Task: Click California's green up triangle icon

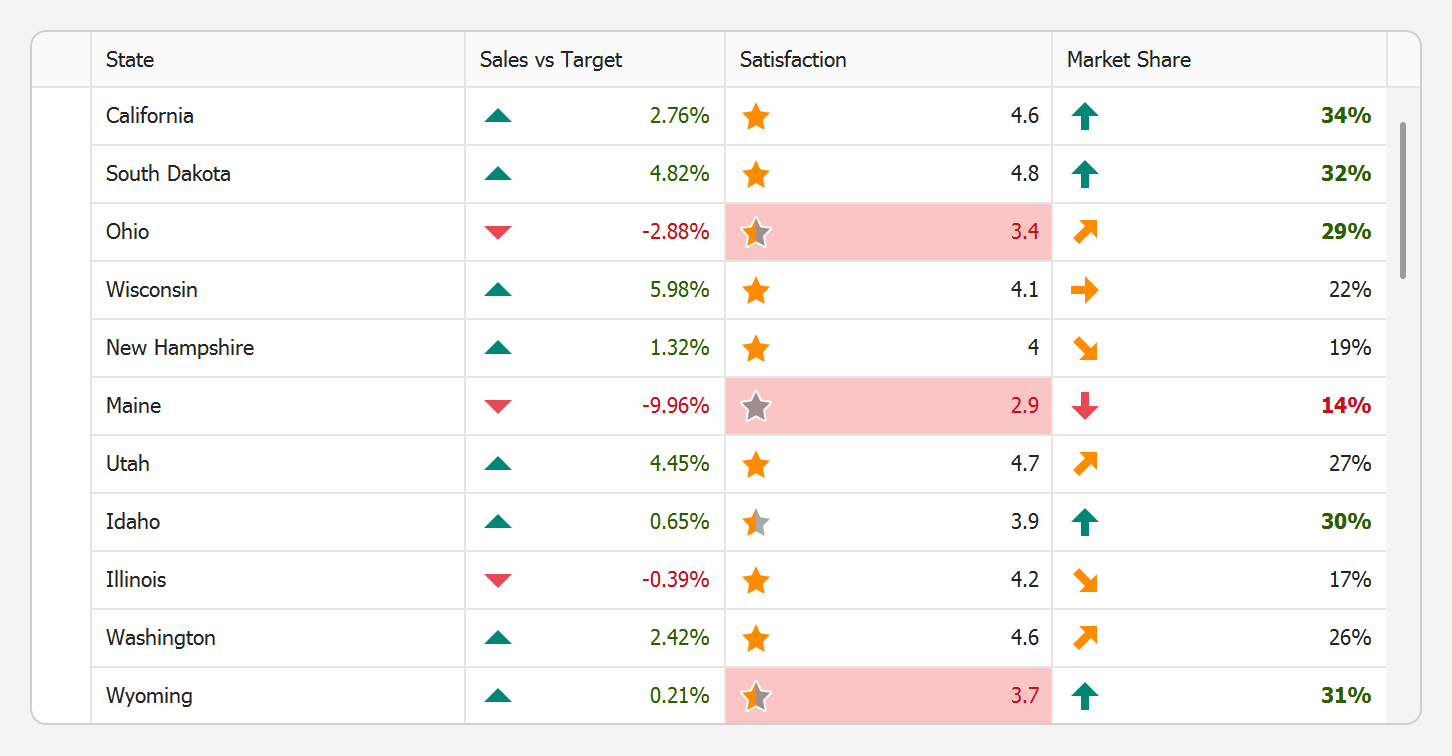Action: pyautogui.click(x=497, y=116)
